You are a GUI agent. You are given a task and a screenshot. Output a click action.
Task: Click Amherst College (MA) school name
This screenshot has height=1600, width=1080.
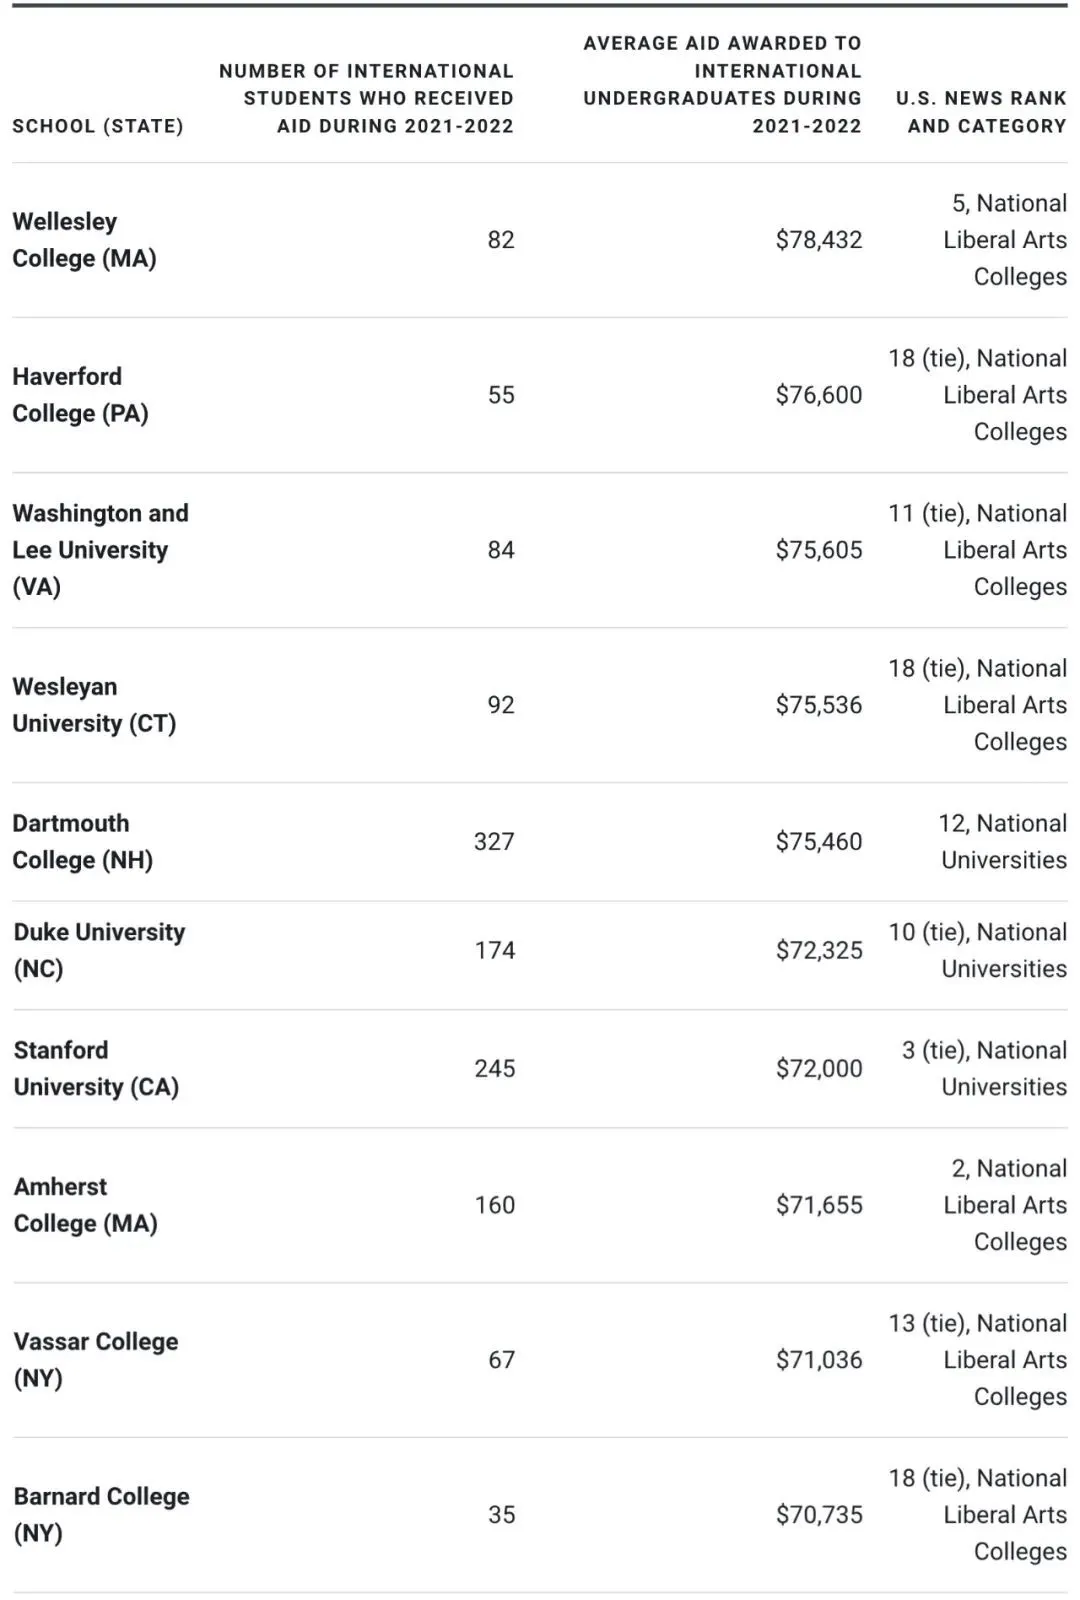[85, 1205]
